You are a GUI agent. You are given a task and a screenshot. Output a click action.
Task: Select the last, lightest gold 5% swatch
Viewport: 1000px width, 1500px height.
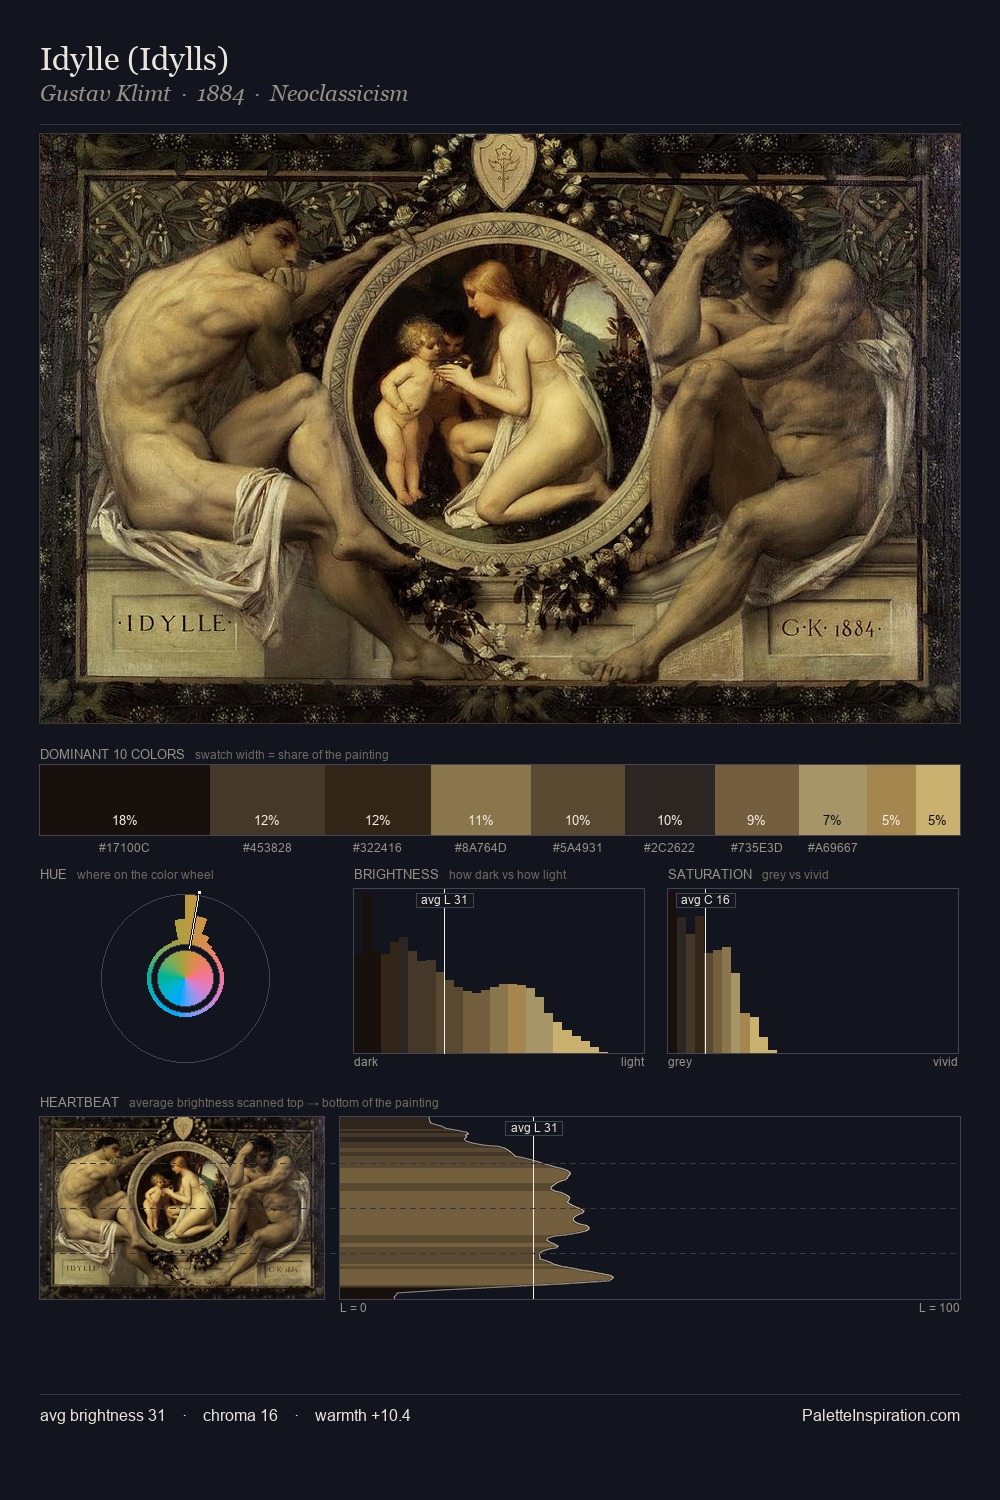click(x=938, y=800)
